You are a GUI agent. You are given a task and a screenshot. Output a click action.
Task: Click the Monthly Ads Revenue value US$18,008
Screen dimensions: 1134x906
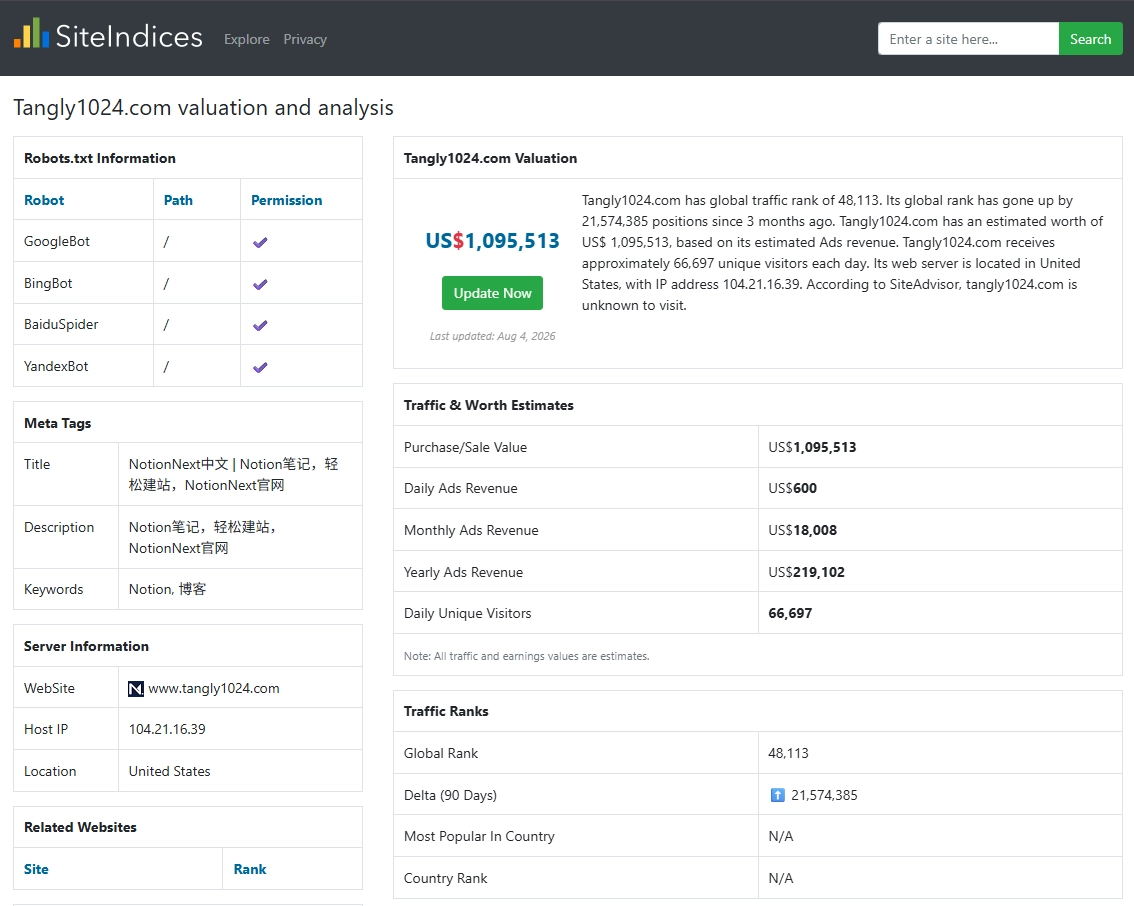pyautogui.click(x=803, y=531)
